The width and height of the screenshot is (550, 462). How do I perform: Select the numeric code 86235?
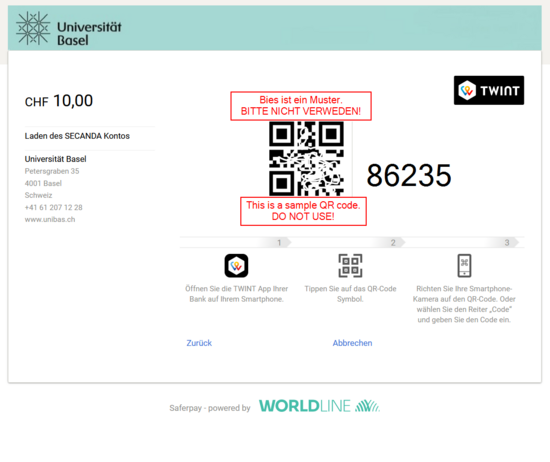pyautogui.click(x=409, y=175)
